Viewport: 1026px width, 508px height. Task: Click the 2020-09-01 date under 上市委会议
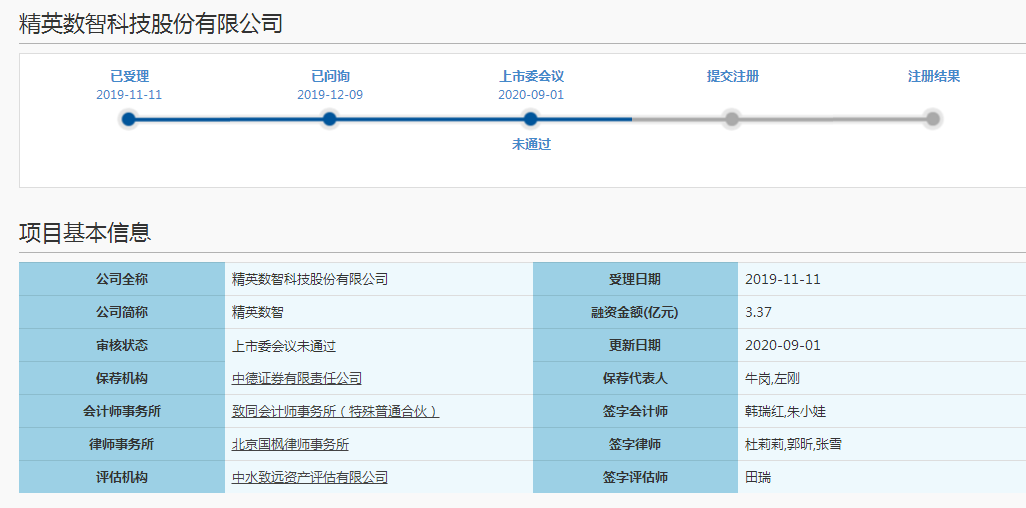pos(531,95)
